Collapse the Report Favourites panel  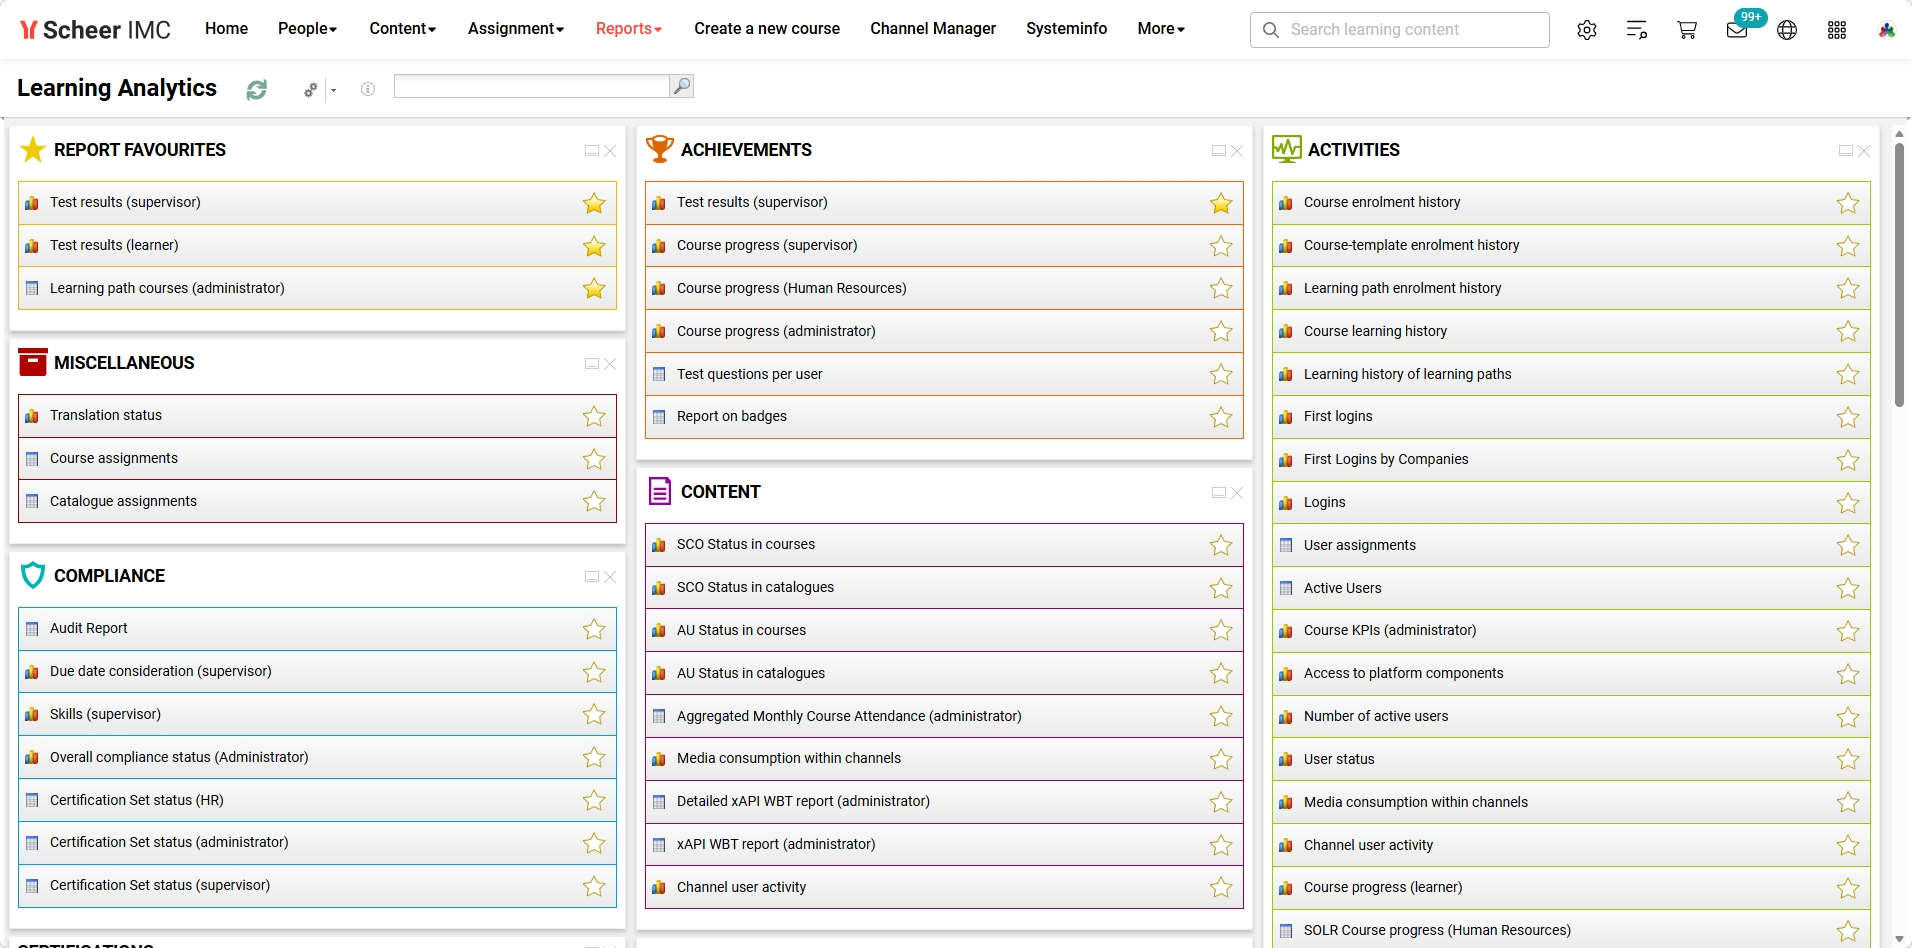point(592,151)
